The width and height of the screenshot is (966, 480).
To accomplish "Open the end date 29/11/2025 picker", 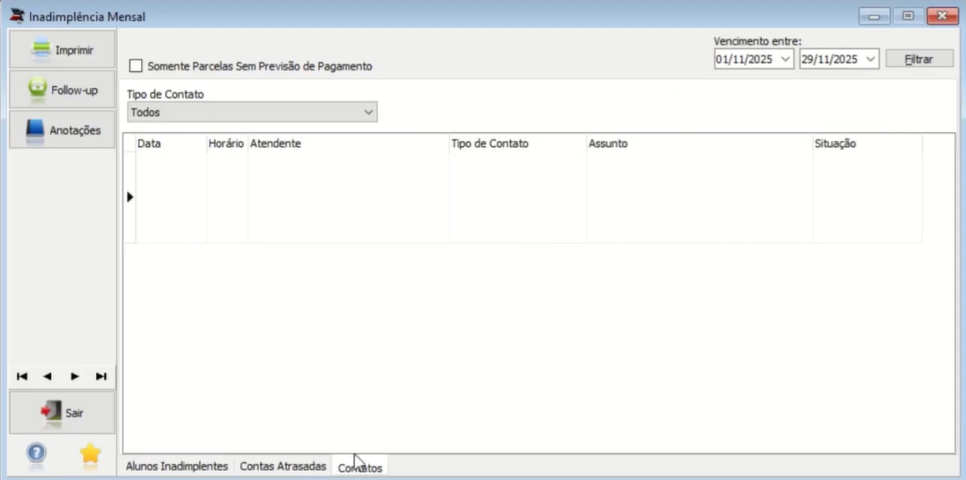I will [871, 59].
